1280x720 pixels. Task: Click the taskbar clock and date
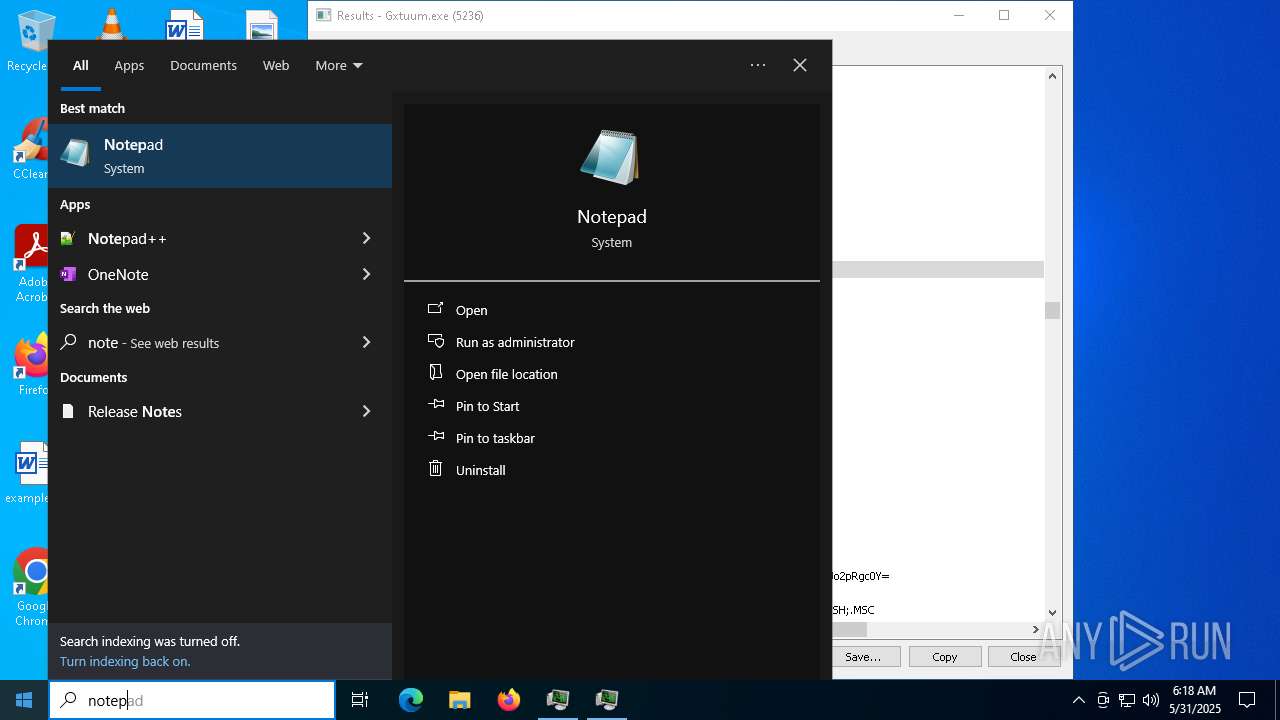click(x=1195, y=700)
